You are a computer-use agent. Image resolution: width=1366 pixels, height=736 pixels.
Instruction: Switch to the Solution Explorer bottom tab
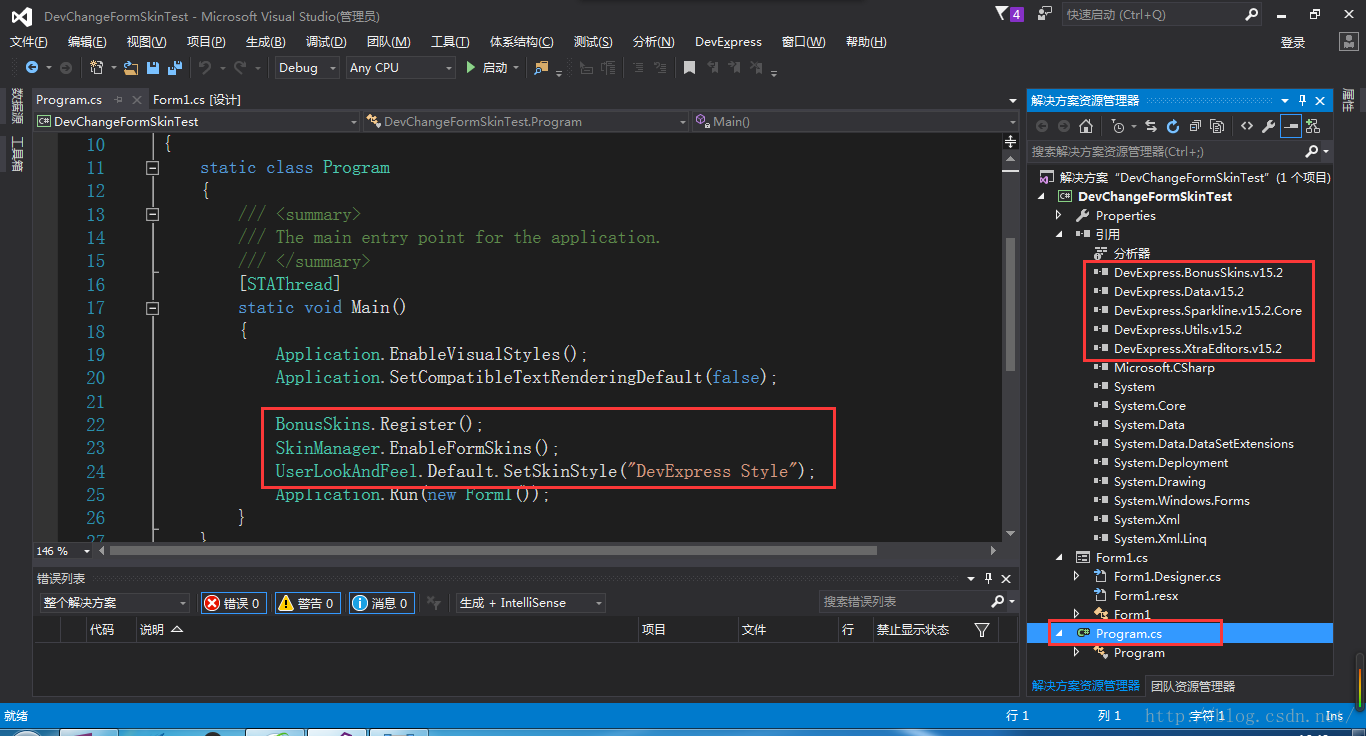(x=1085, y=686)
